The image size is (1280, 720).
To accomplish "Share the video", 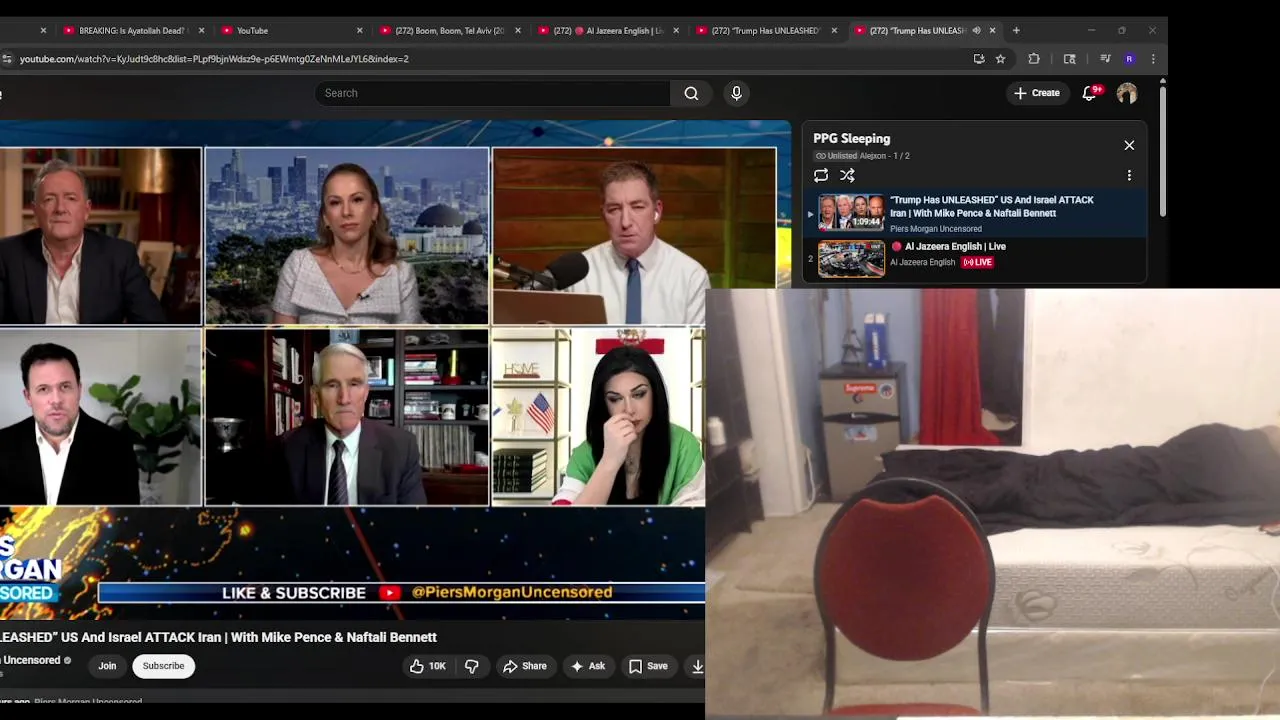I will tap(525, 666).
